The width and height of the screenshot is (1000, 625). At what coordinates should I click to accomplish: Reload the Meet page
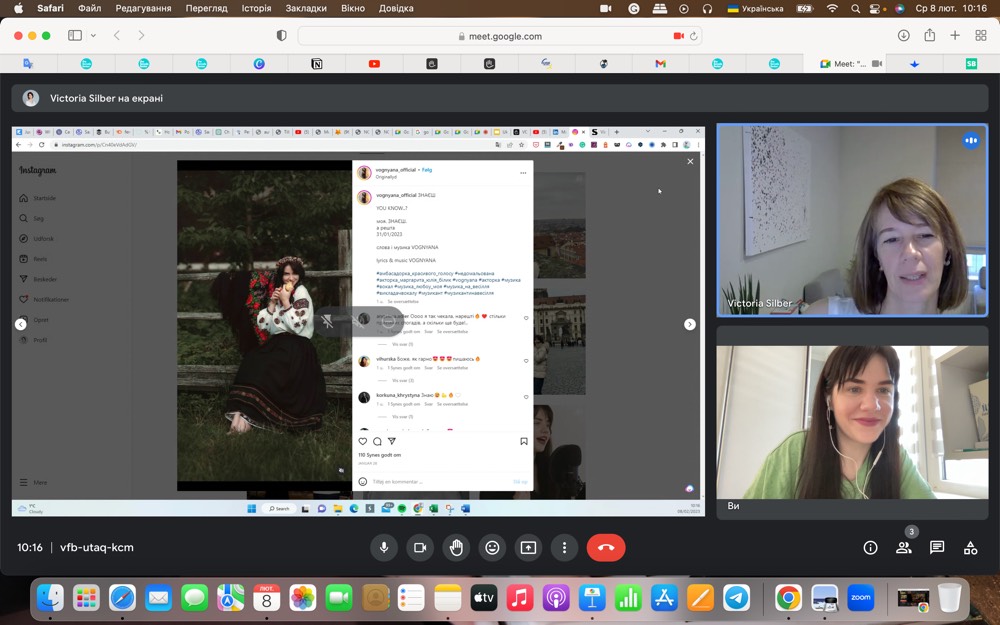(x=693, y=36)
